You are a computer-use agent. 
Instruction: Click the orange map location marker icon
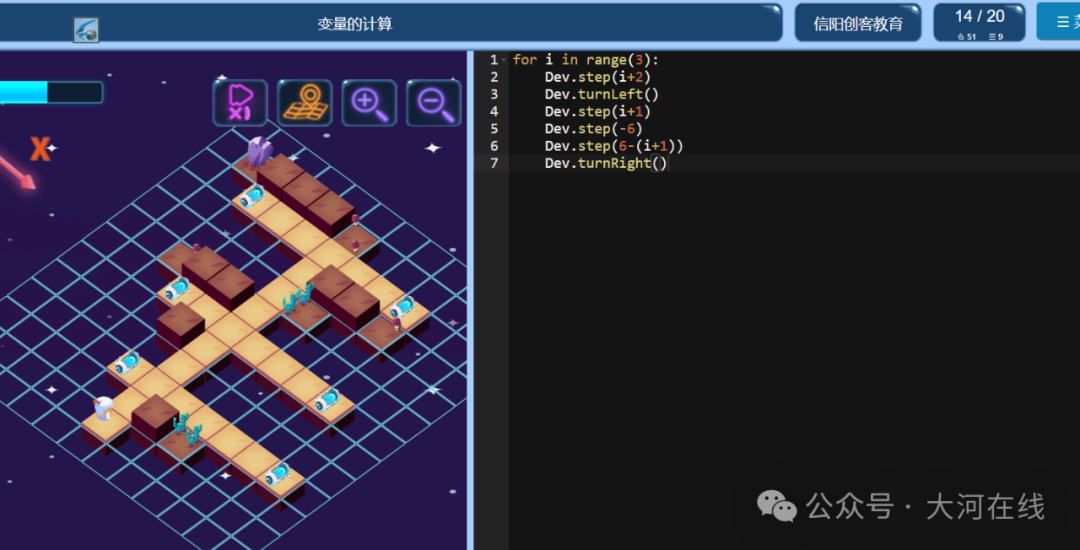pos(304,103)
